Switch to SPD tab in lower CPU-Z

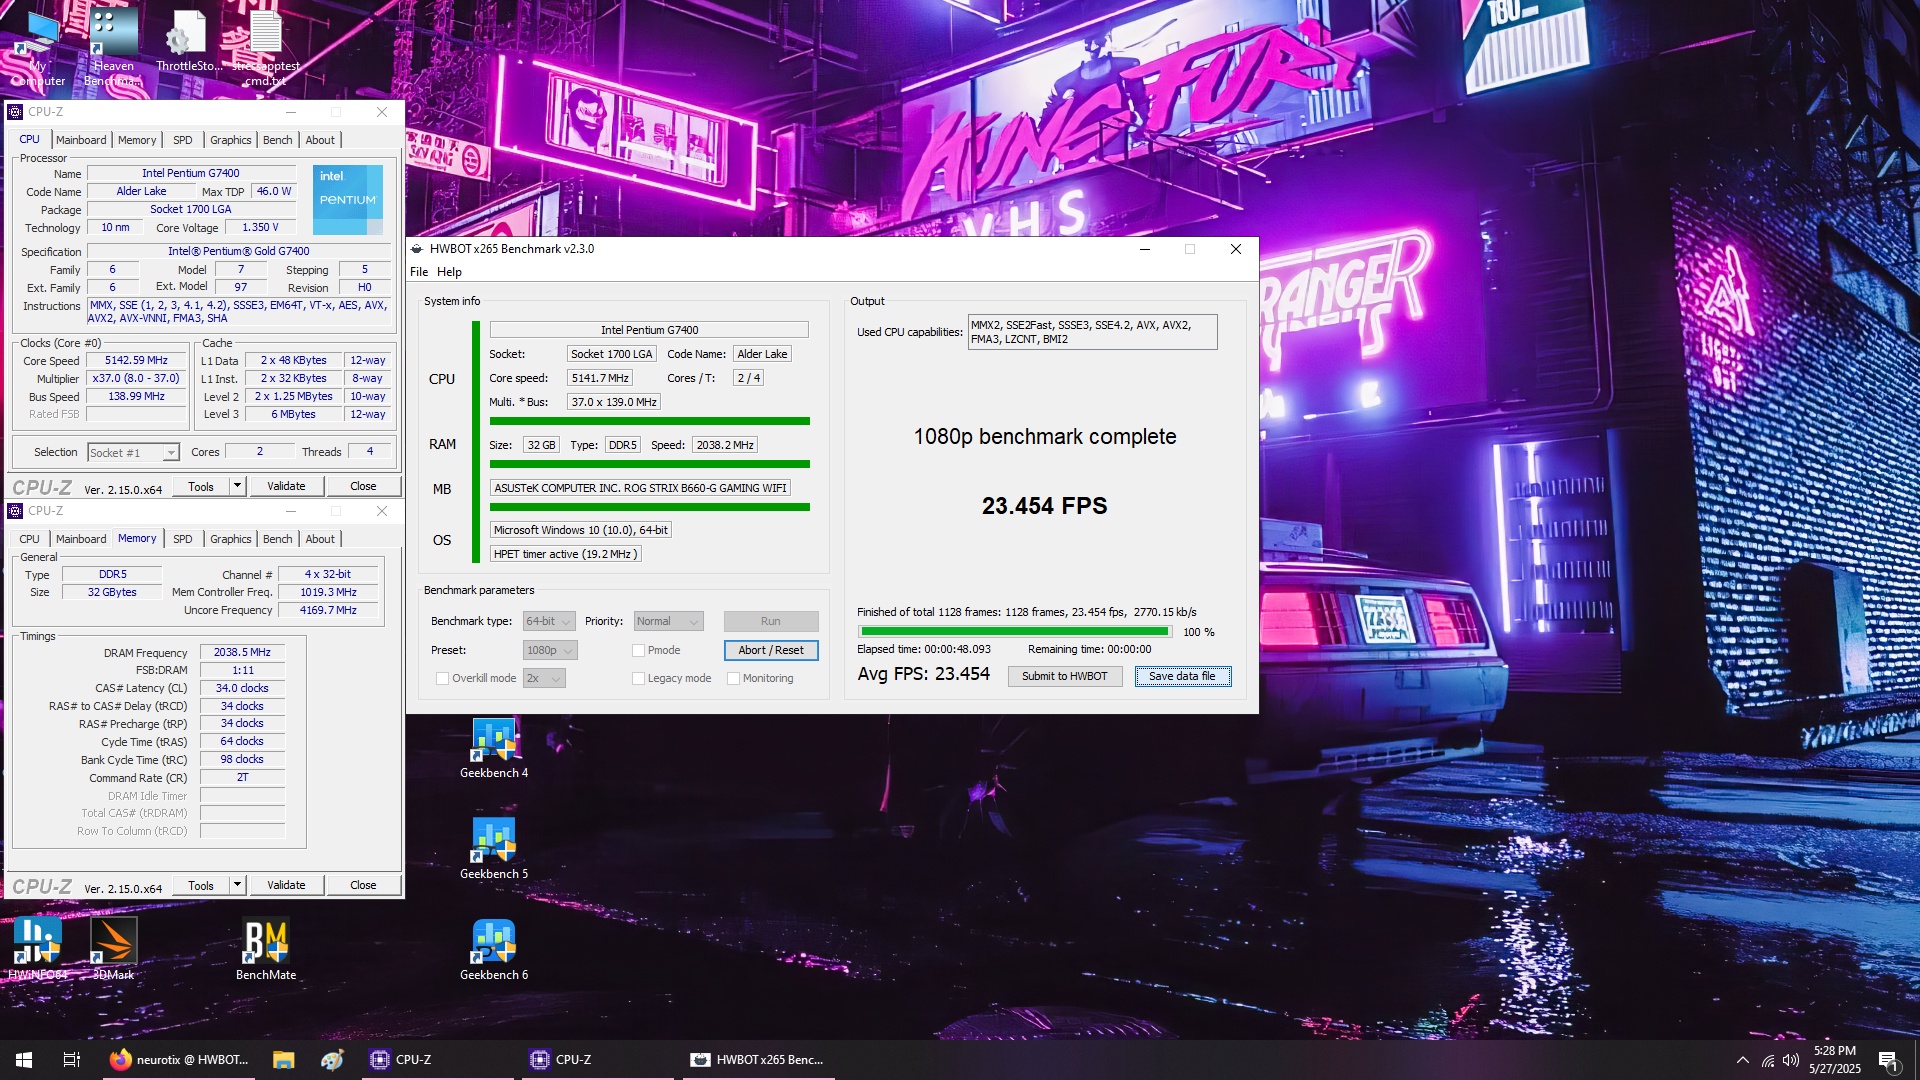coord(182,539)
